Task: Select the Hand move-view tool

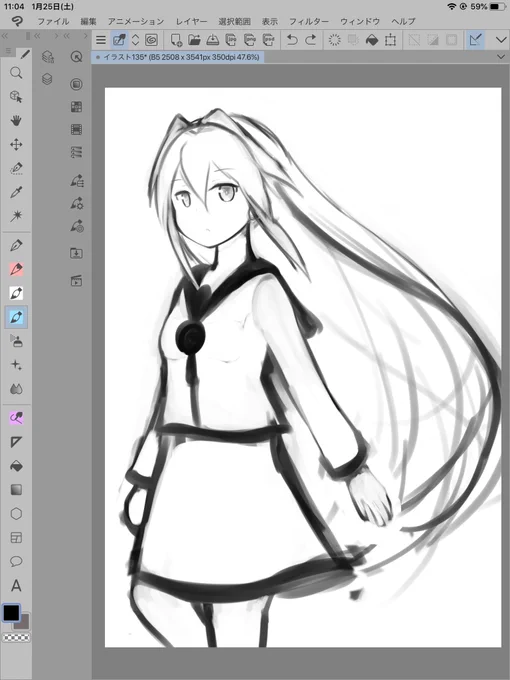Action: pos(16,121)
